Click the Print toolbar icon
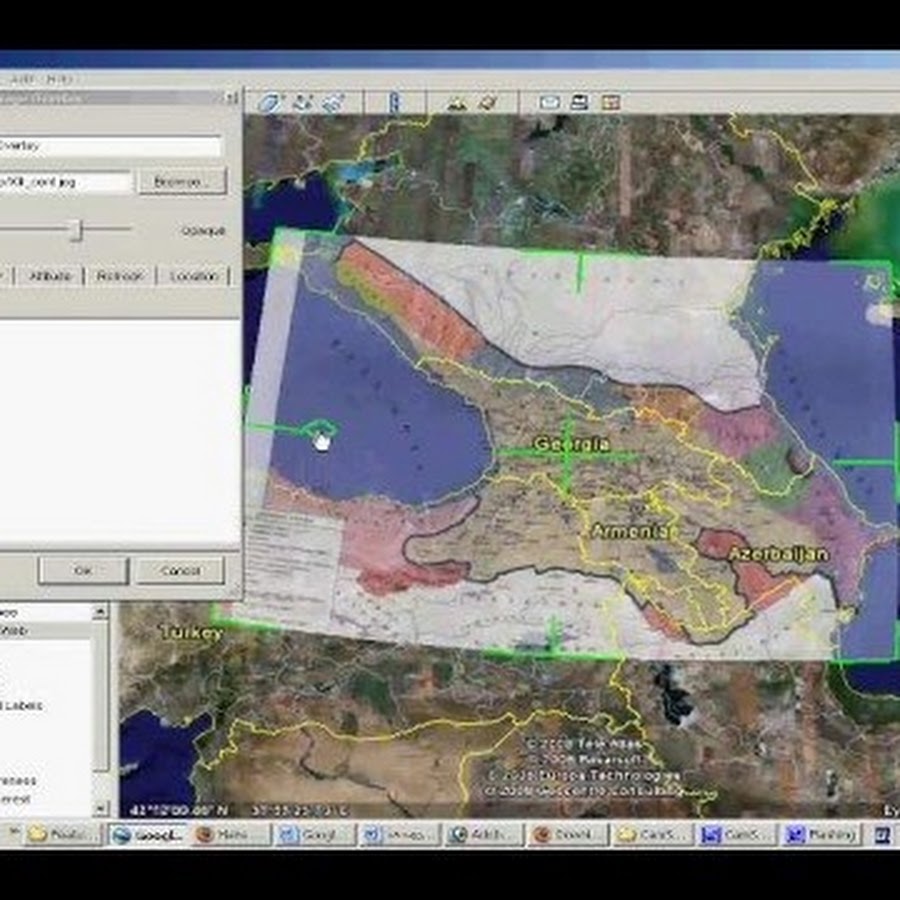Screen dimensions: 900x900 point(580,103)
